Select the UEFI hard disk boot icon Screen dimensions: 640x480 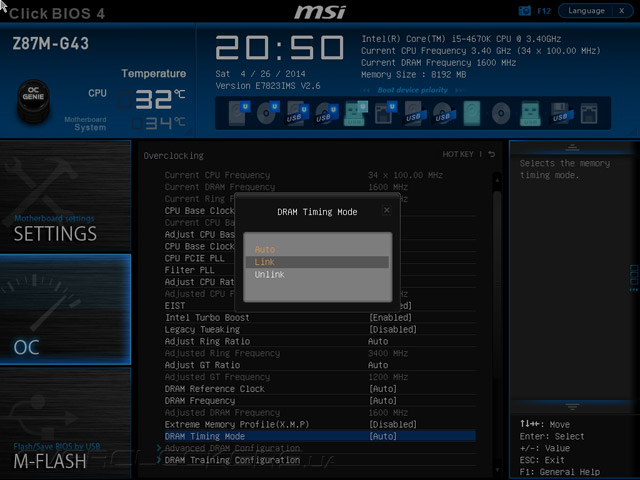tap(239, 113)
